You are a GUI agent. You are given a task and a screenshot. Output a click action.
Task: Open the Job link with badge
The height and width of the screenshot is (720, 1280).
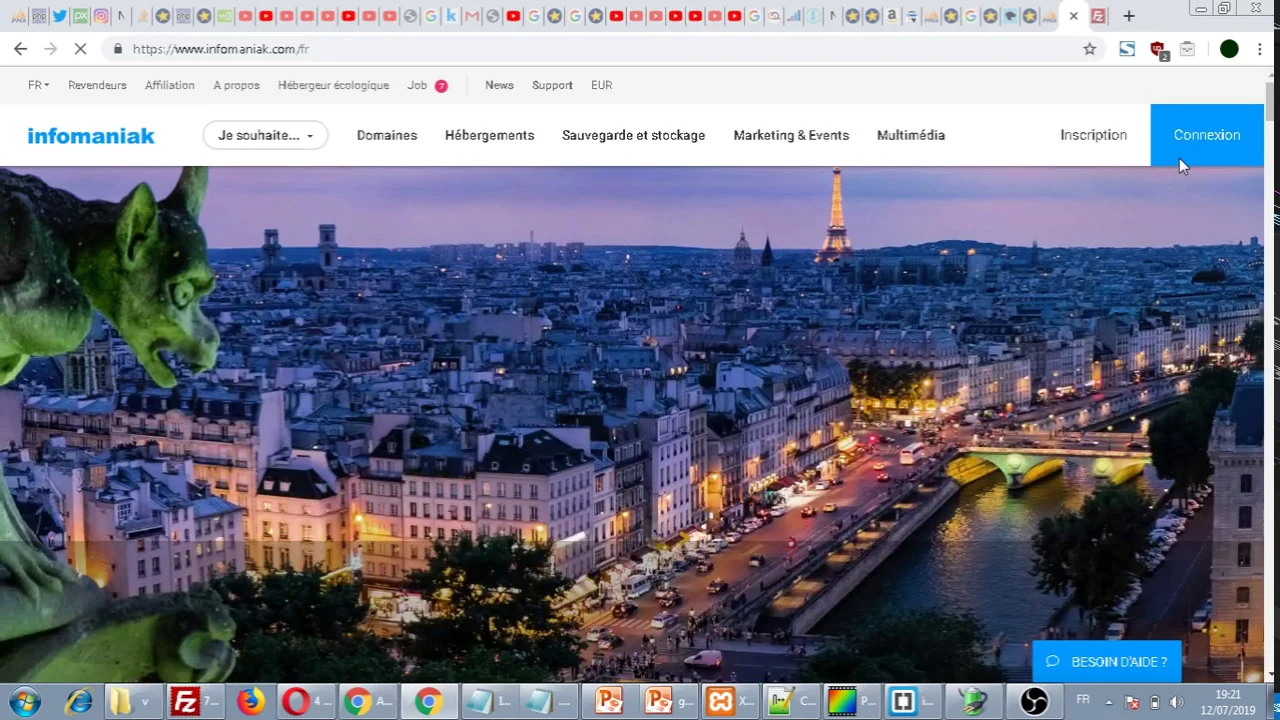coord(427,85)
